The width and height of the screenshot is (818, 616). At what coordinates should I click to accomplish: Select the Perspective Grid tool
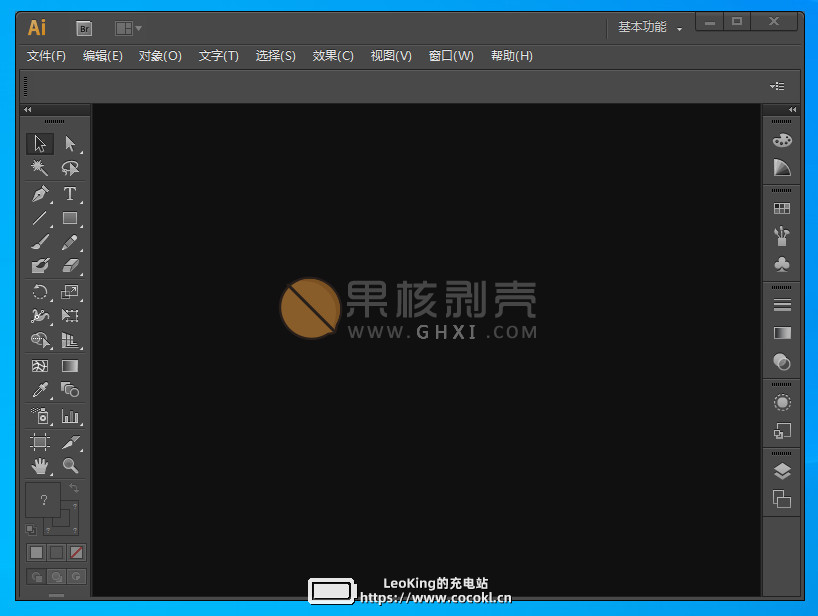click(x=70, y=340)
